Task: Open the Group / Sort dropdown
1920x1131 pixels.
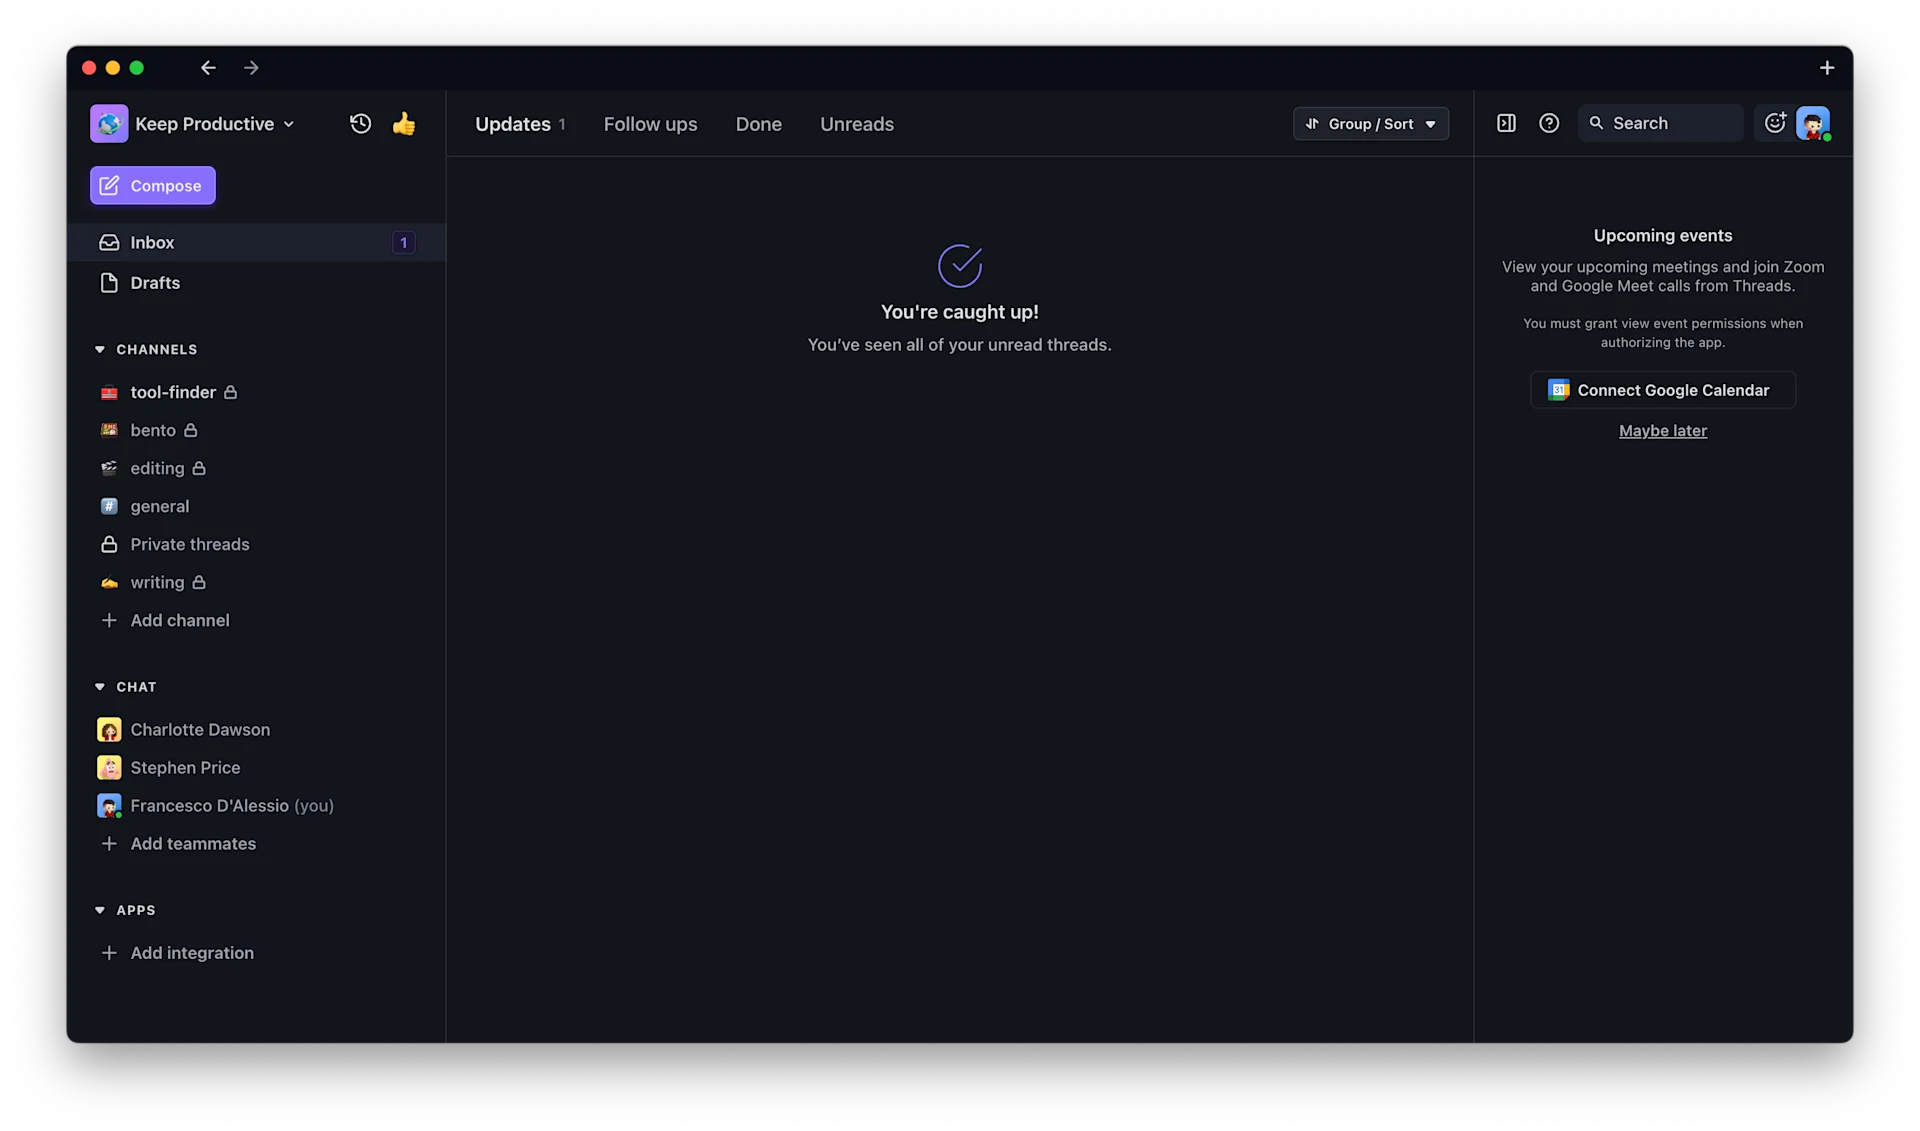Action: coord(1370,124)
